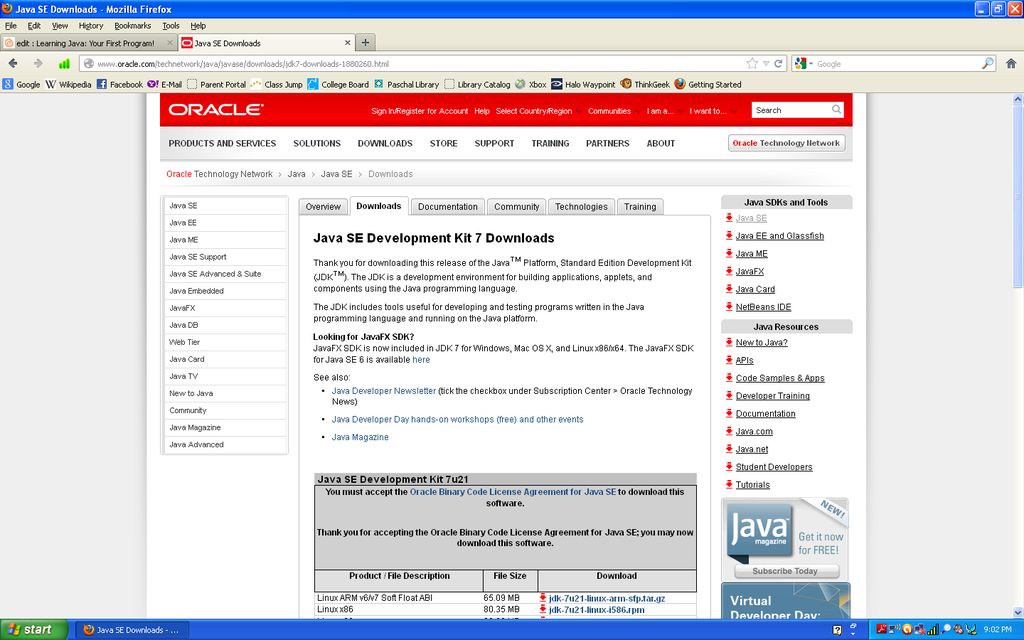The width and height of the screenshot is (1024, 640).
Task: Open the Tools menu
Action: 170,25
